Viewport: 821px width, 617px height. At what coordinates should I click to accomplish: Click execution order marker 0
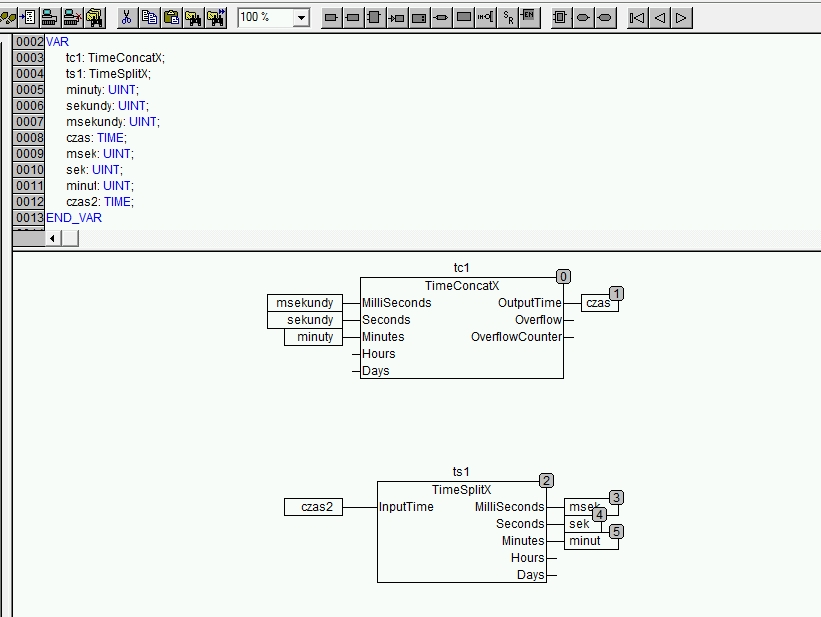click(x=563, y=277)
